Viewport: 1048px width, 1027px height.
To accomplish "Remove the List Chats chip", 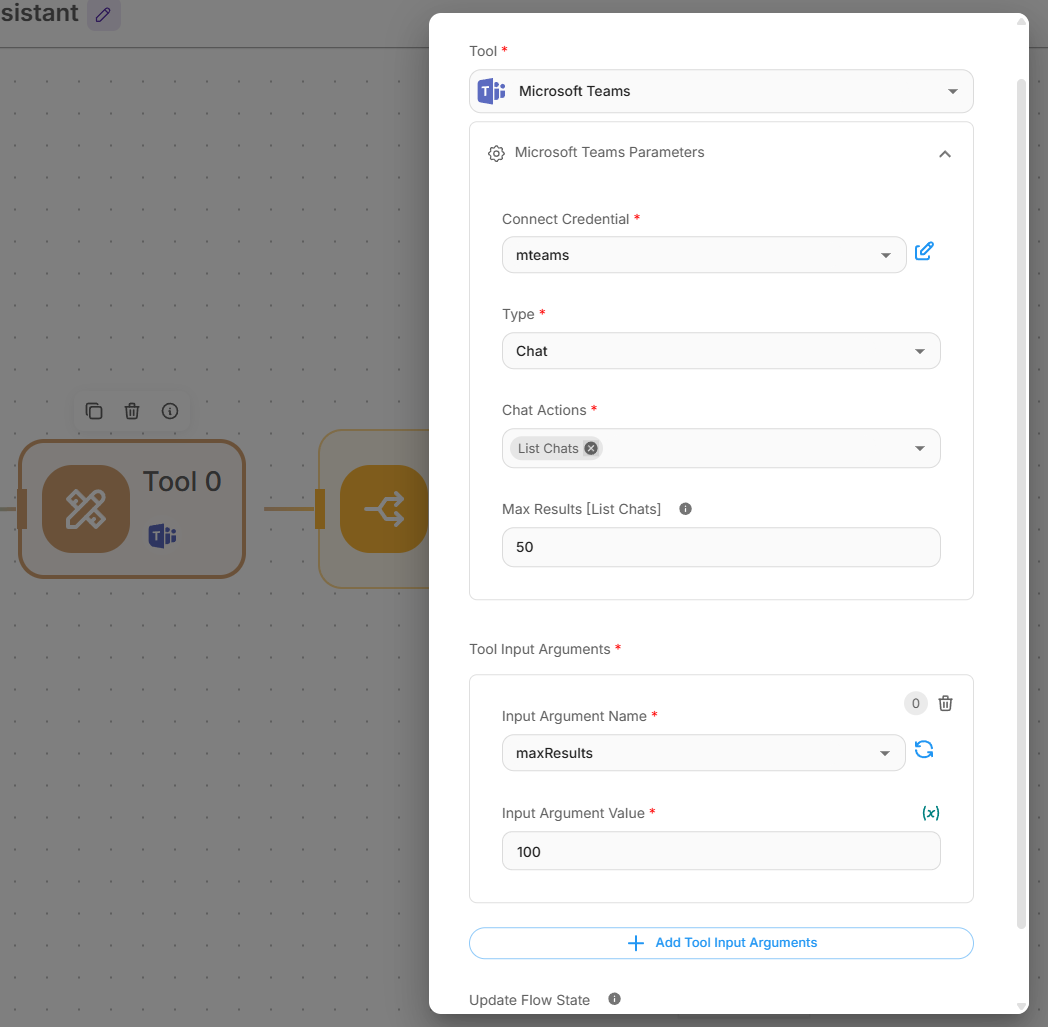I will point(591,448).
